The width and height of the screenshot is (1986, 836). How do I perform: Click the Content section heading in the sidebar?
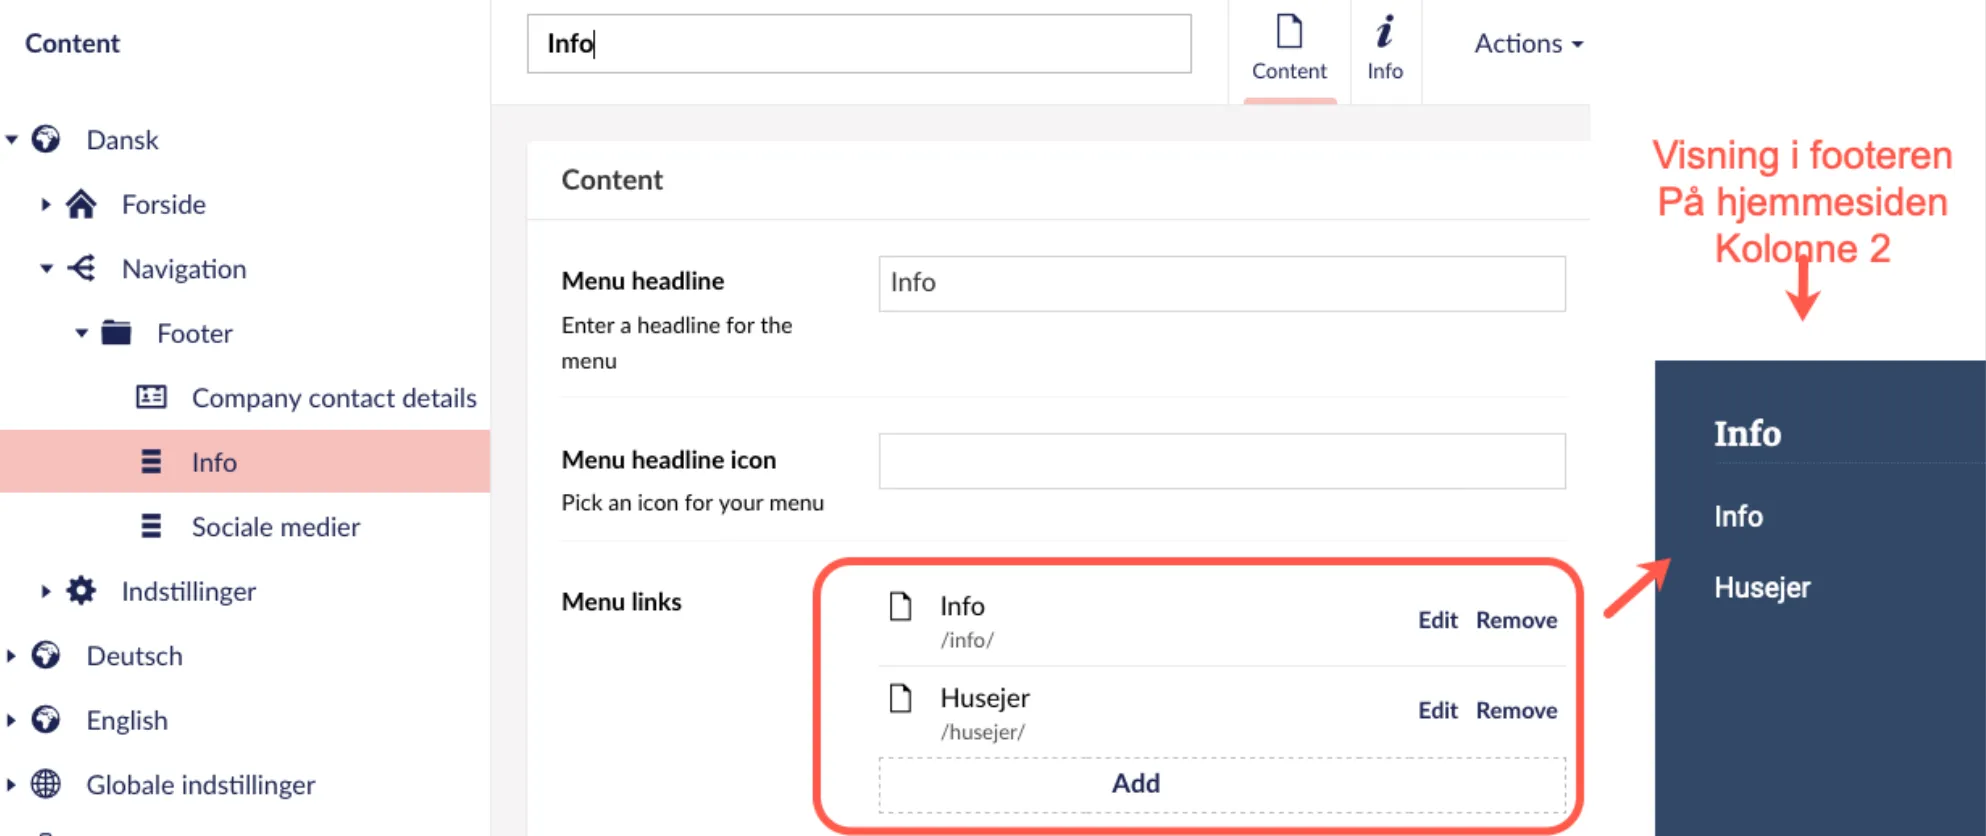(x=72, y=43)
